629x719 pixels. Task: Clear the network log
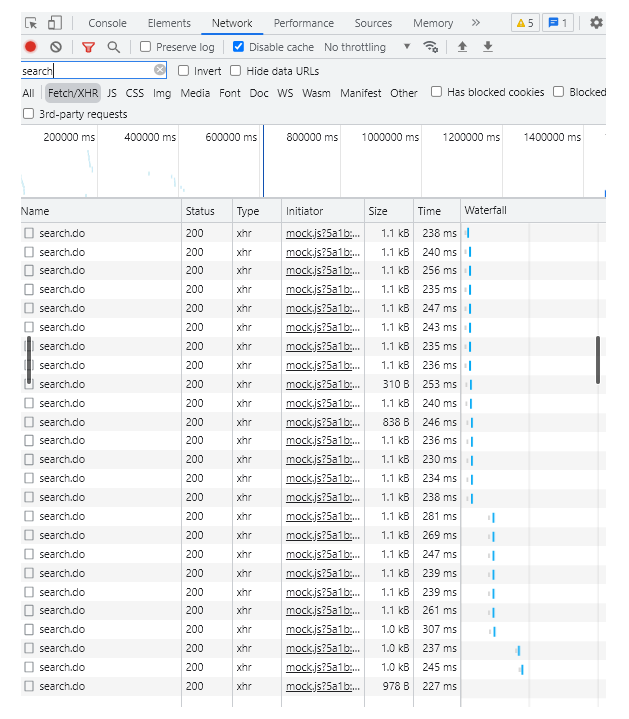[56, 47]
